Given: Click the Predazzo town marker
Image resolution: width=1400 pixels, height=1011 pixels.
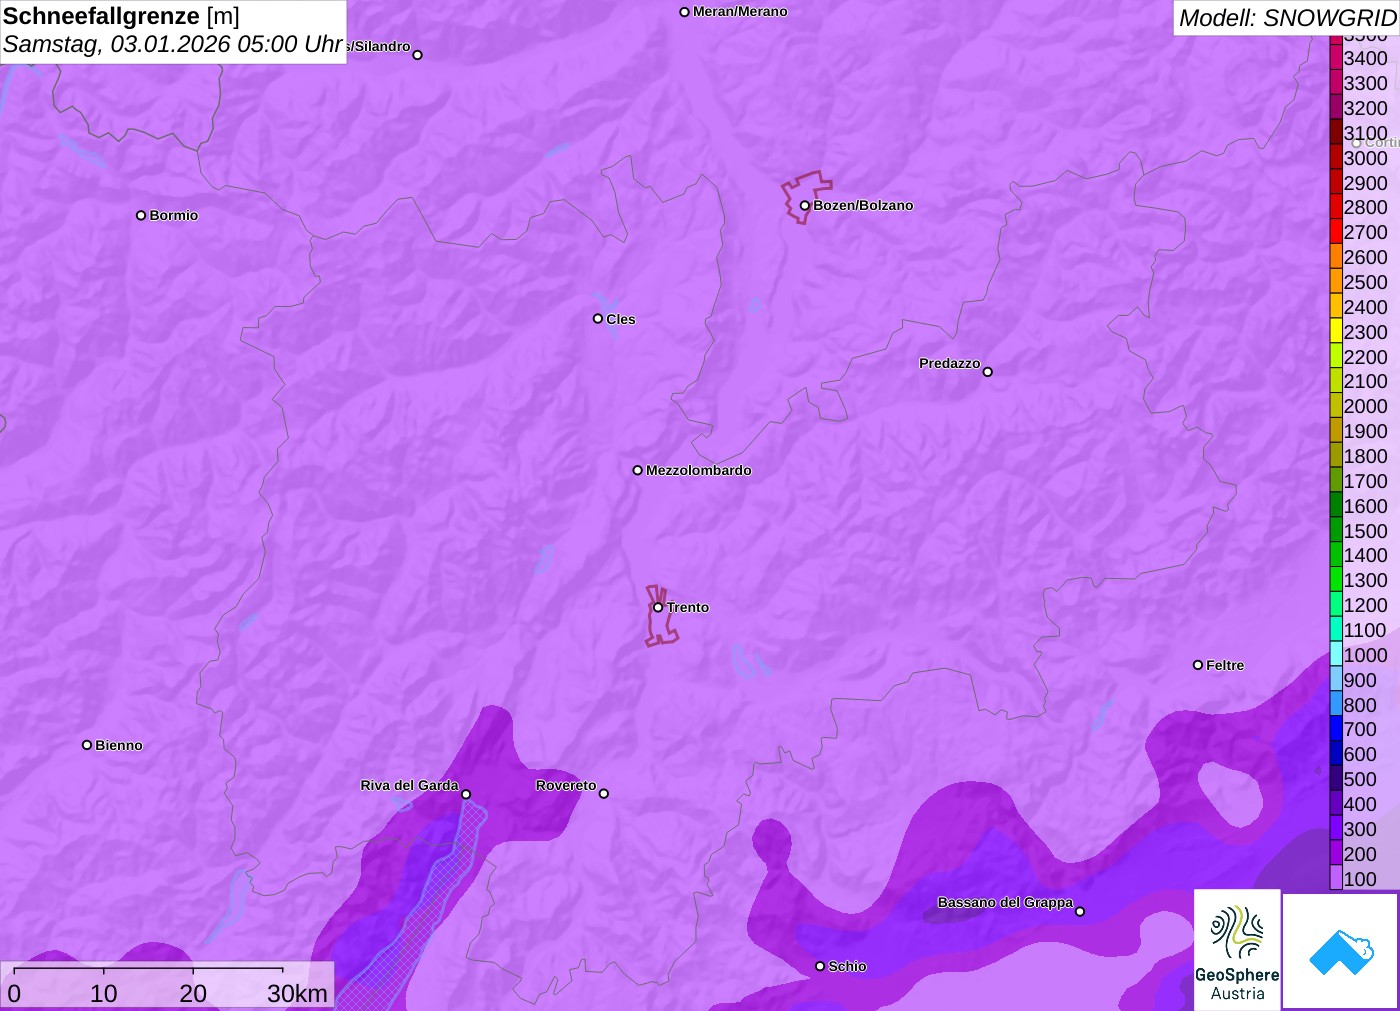Looking at the screenshot, I should (988, 372).
